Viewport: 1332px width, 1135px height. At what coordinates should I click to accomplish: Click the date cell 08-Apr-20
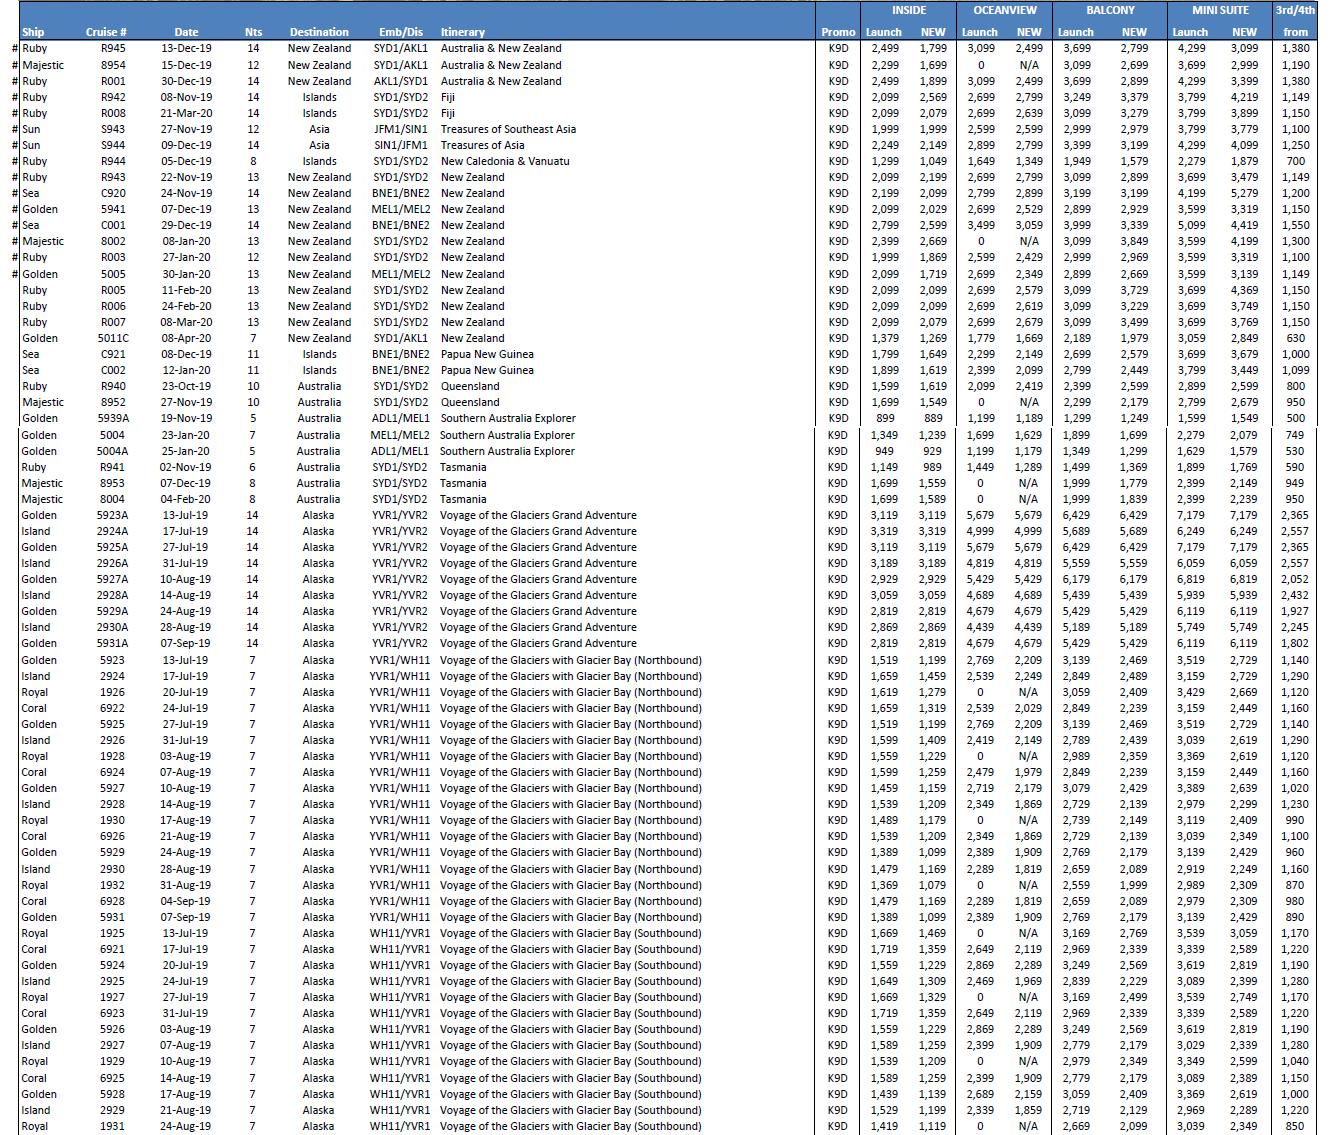click(x=186, y=338)
